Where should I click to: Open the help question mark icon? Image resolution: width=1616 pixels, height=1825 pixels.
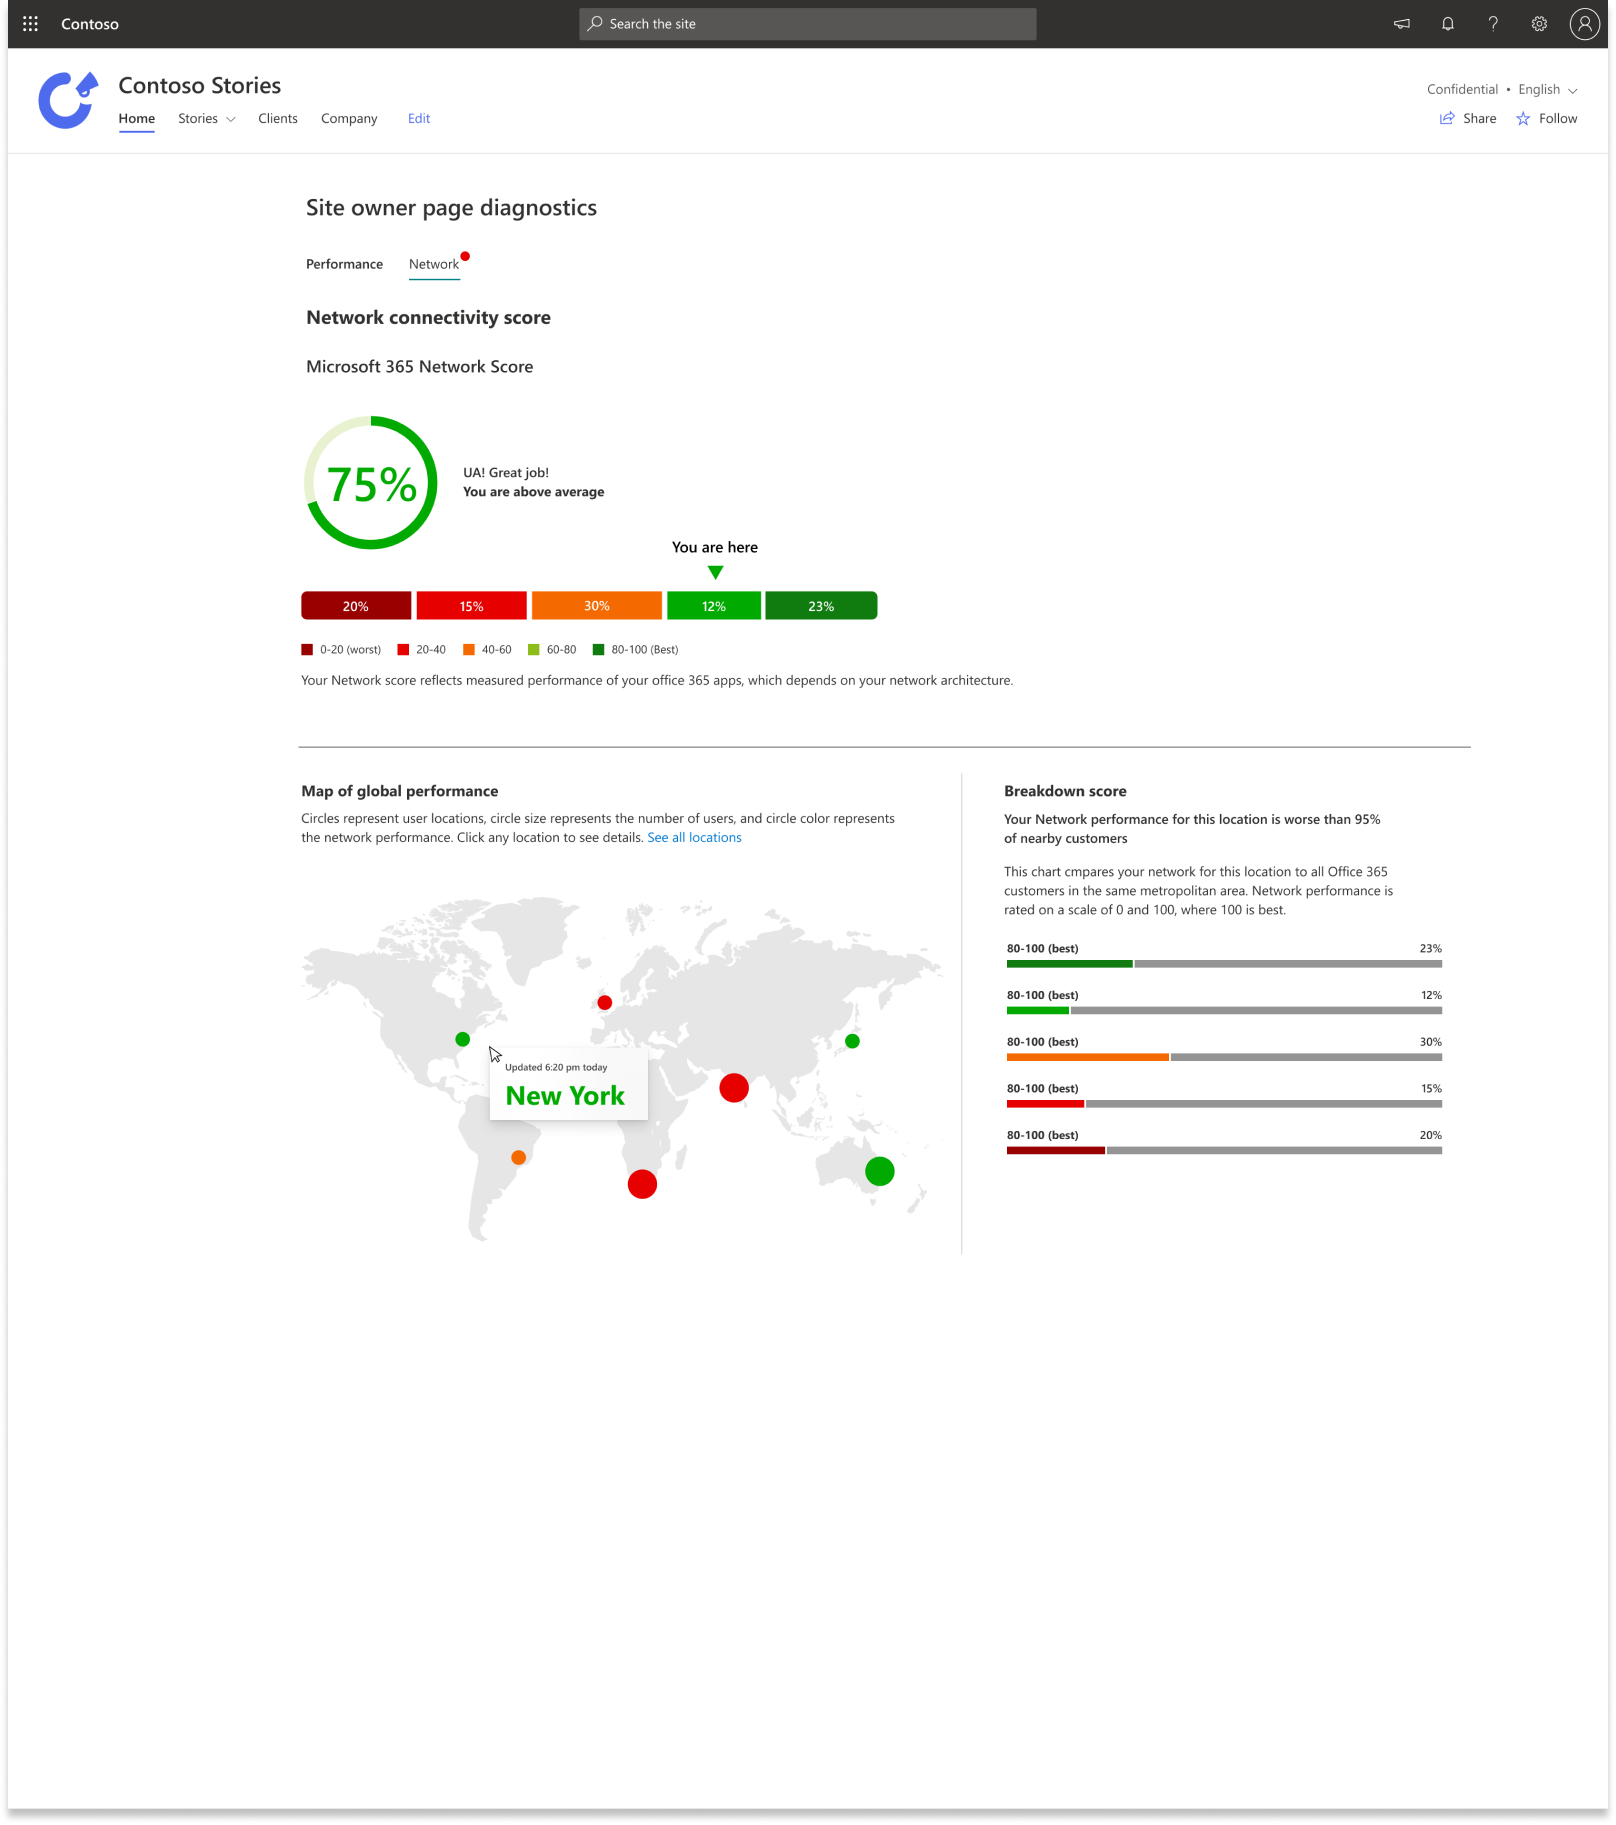1493,24
